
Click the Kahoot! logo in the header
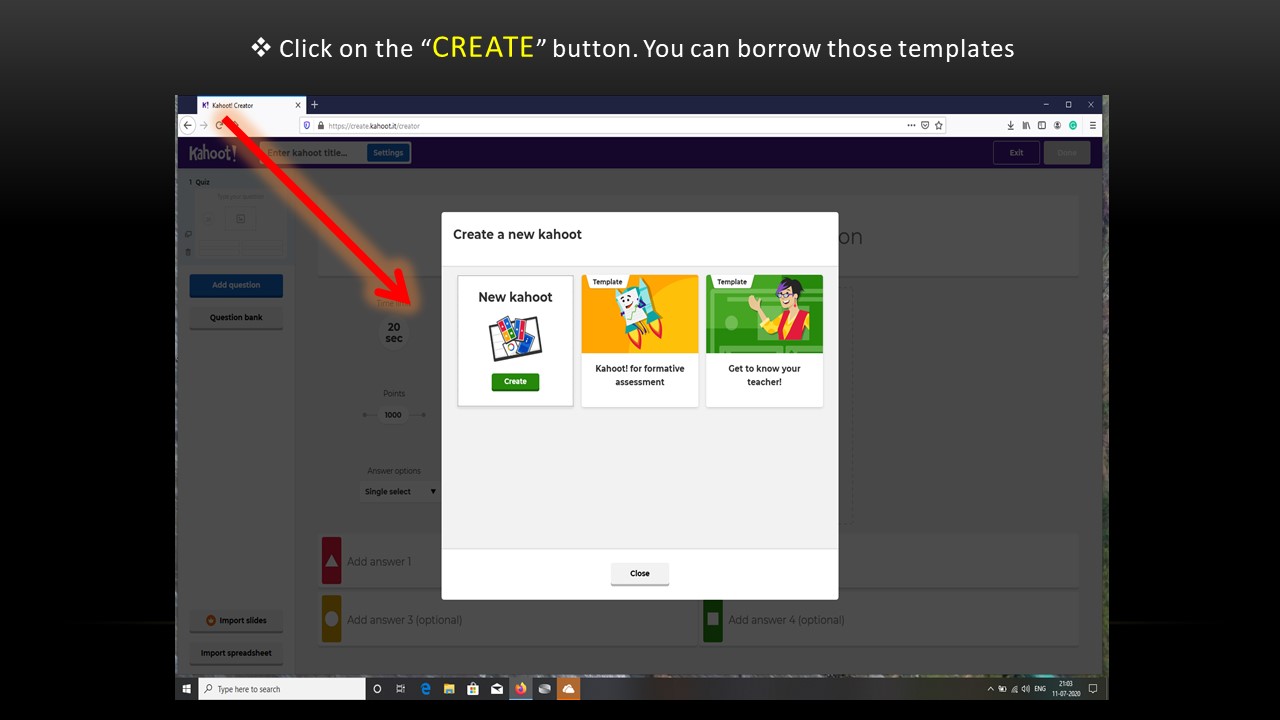point(212,153)
